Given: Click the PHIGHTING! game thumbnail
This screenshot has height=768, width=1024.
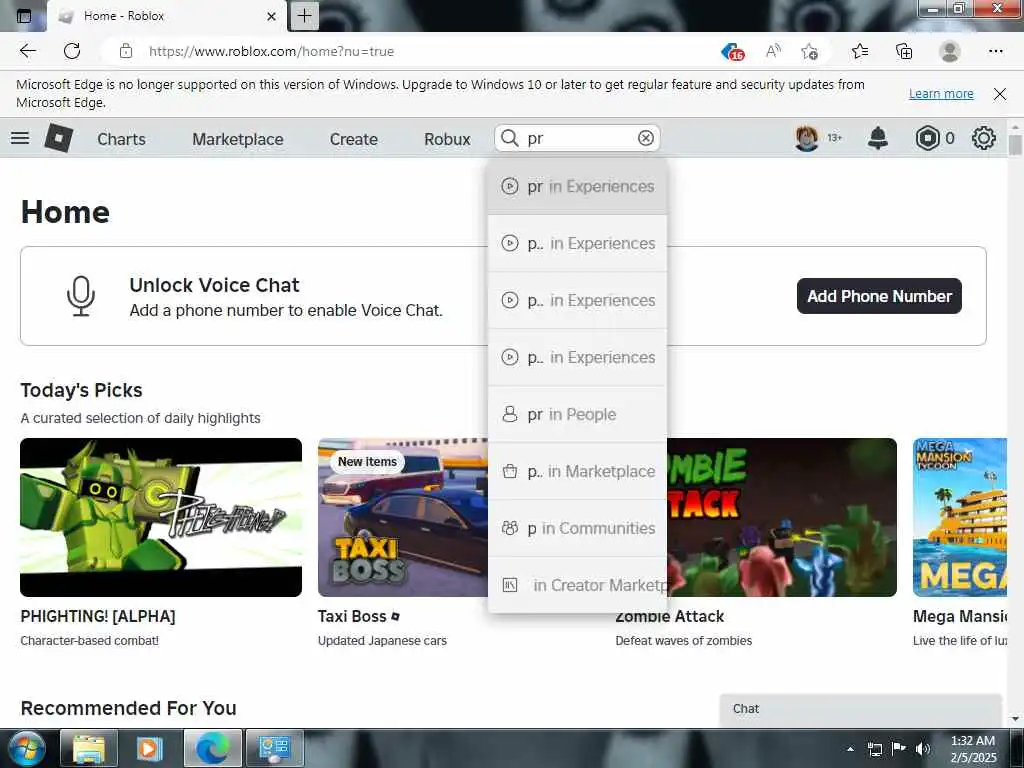Looking at the screenshot, I should coord(161,517).
